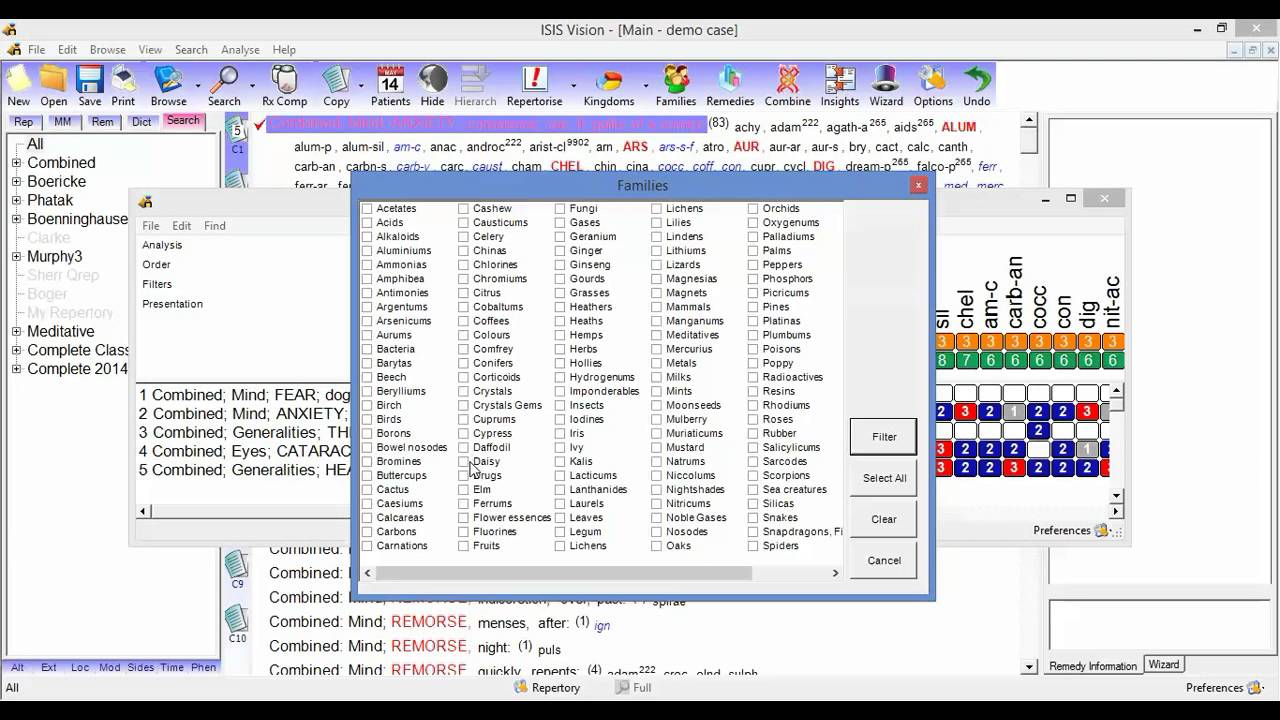Tick the Fungi checkbox
The image size is (1280, 720).
pyautogui.click(x=560, y=209)
